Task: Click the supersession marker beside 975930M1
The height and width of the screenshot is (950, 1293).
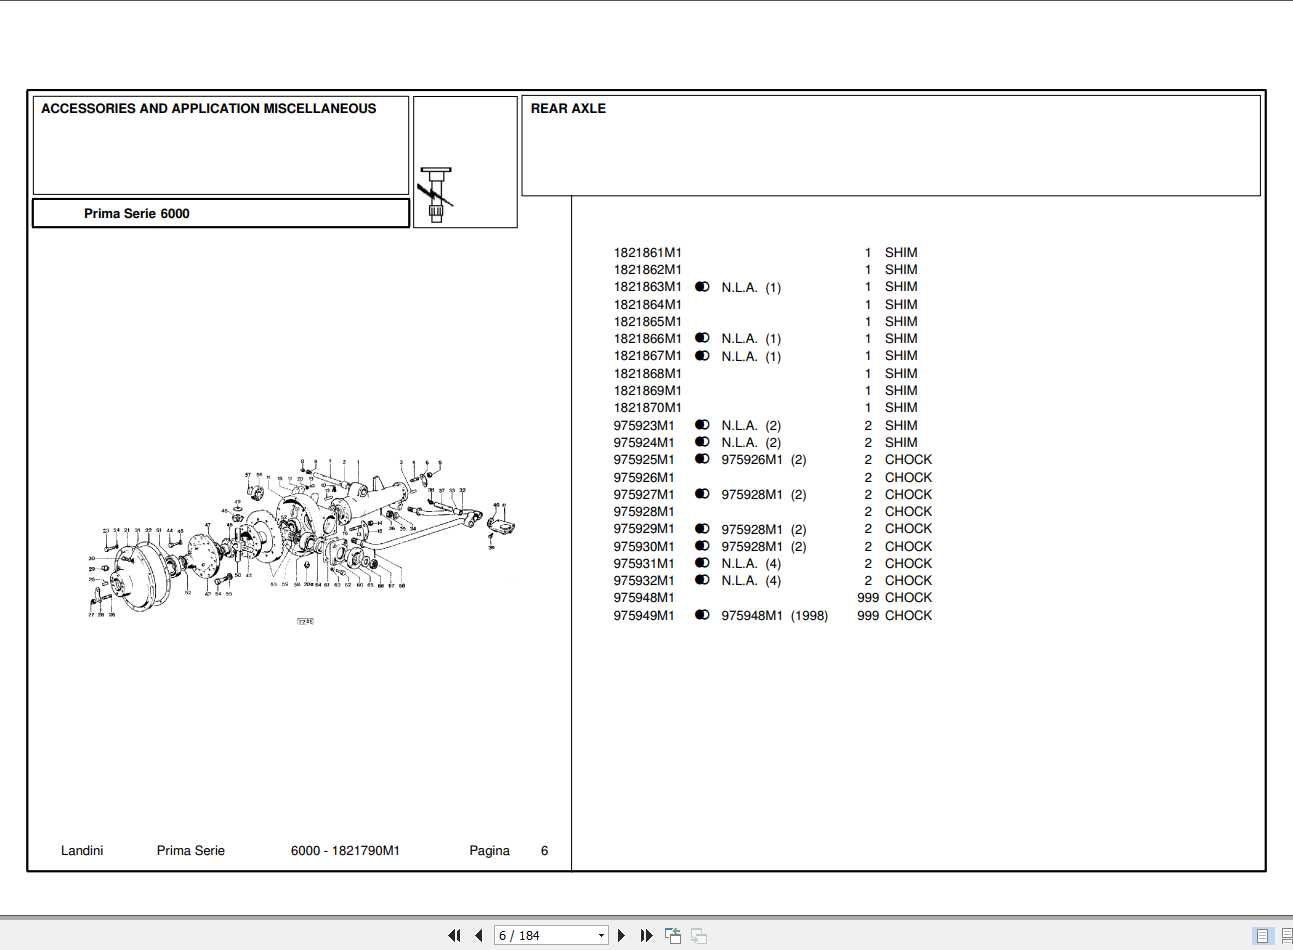Action: coord(702,546)
